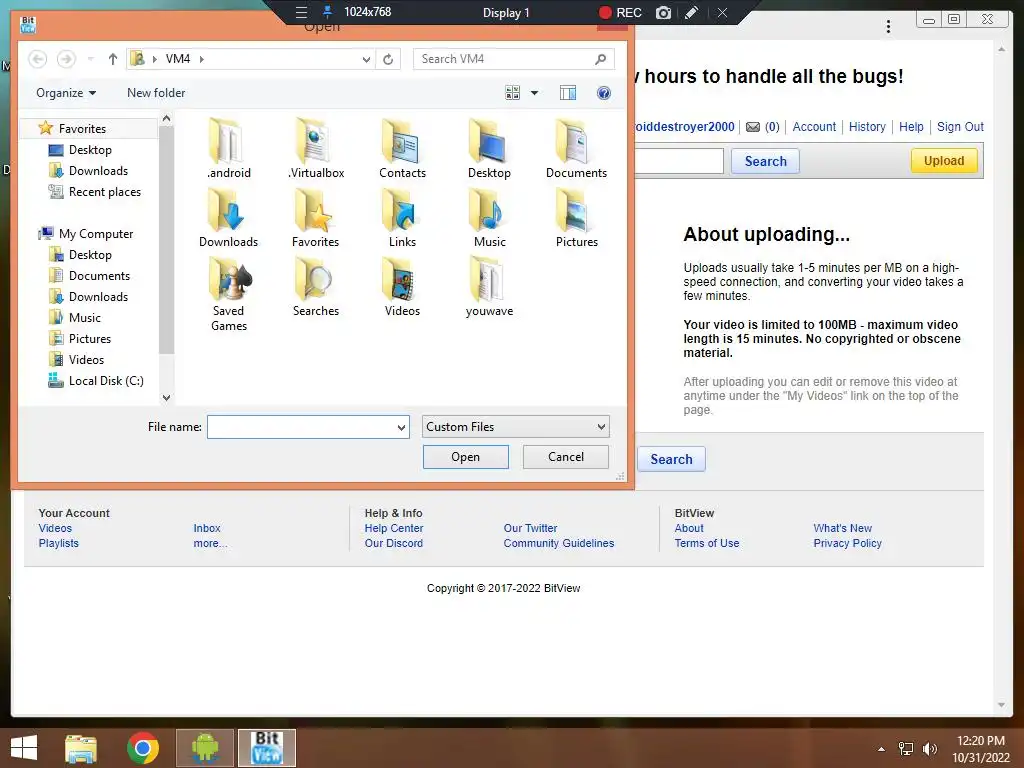
Task: Click the recorder pencil annotate icon
Action: (692, 12)
